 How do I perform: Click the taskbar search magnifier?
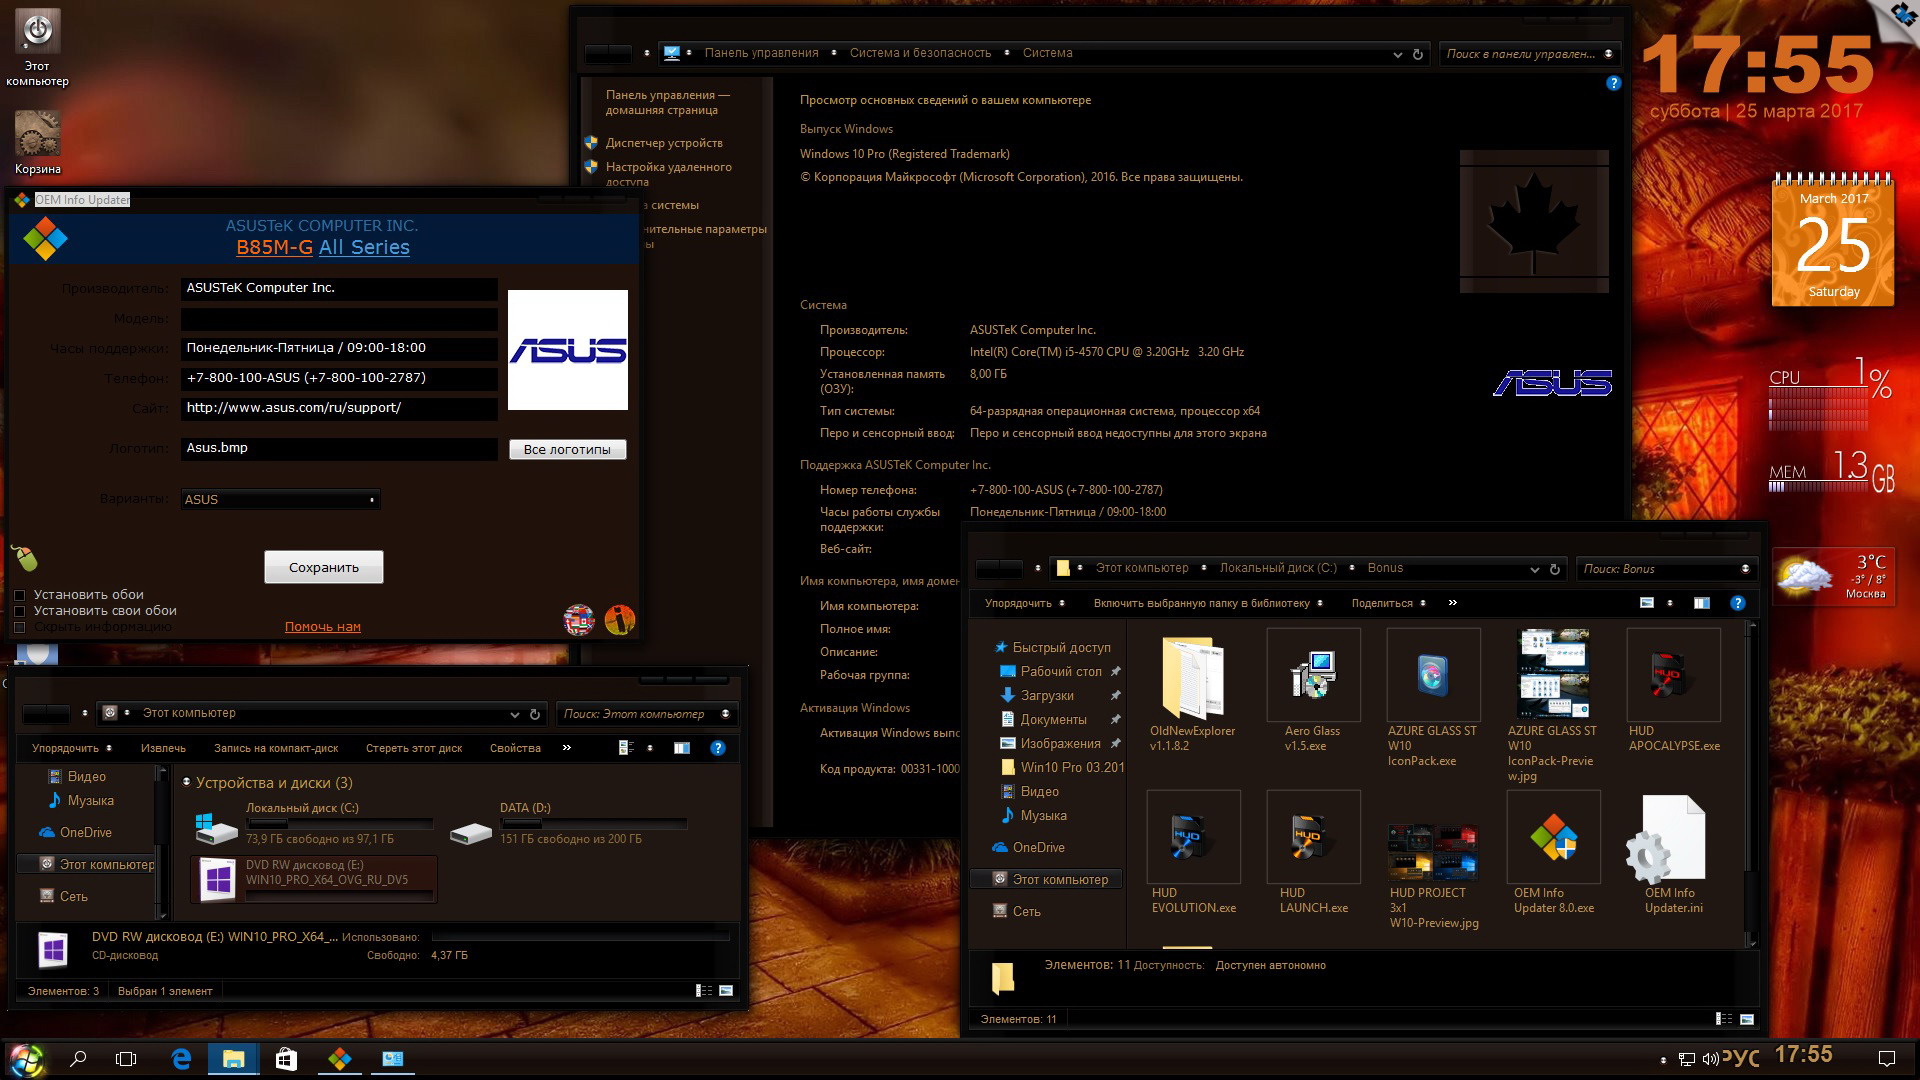(78, 1059)
